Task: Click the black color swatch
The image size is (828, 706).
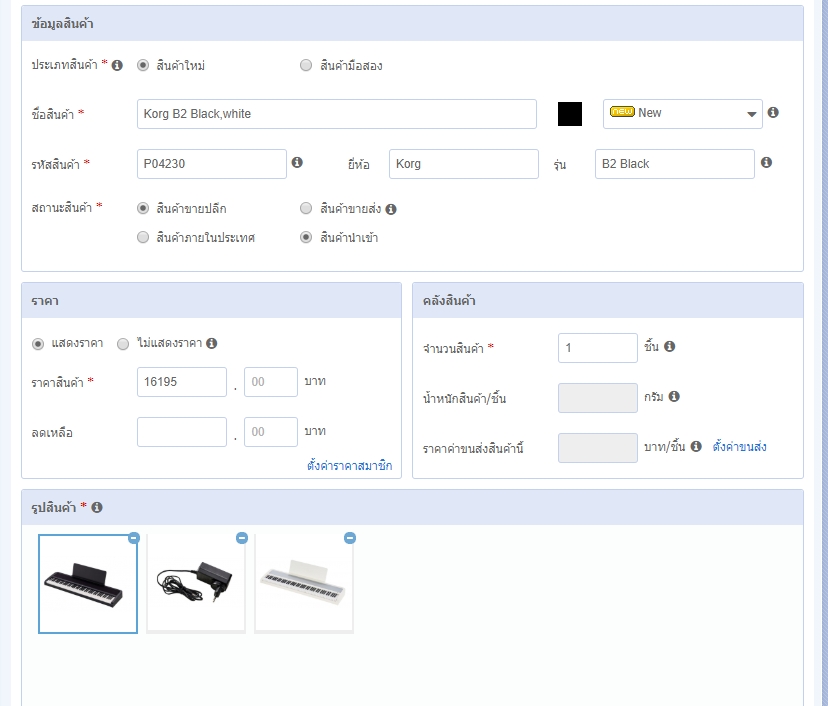Action: 570,114
